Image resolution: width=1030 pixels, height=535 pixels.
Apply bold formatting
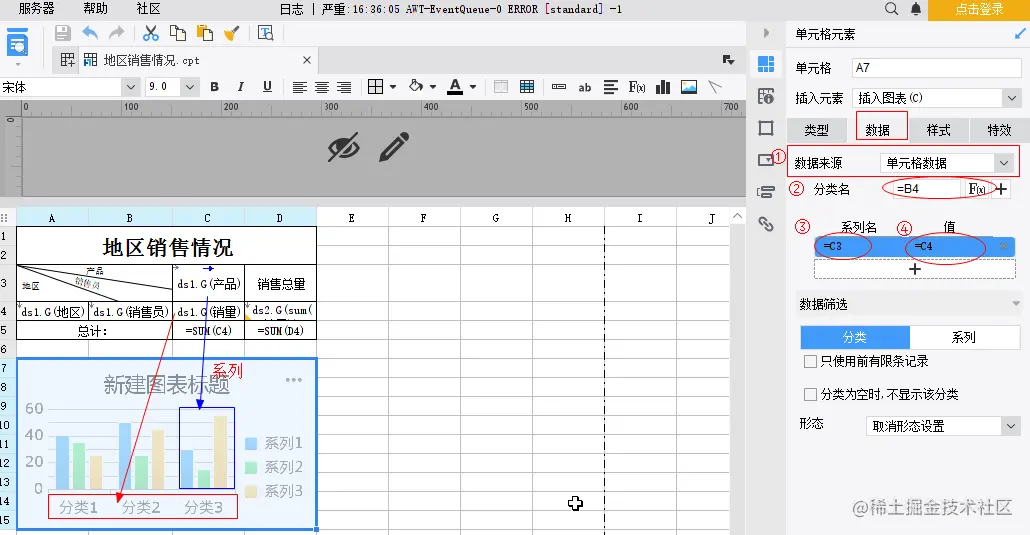(214, 87)
